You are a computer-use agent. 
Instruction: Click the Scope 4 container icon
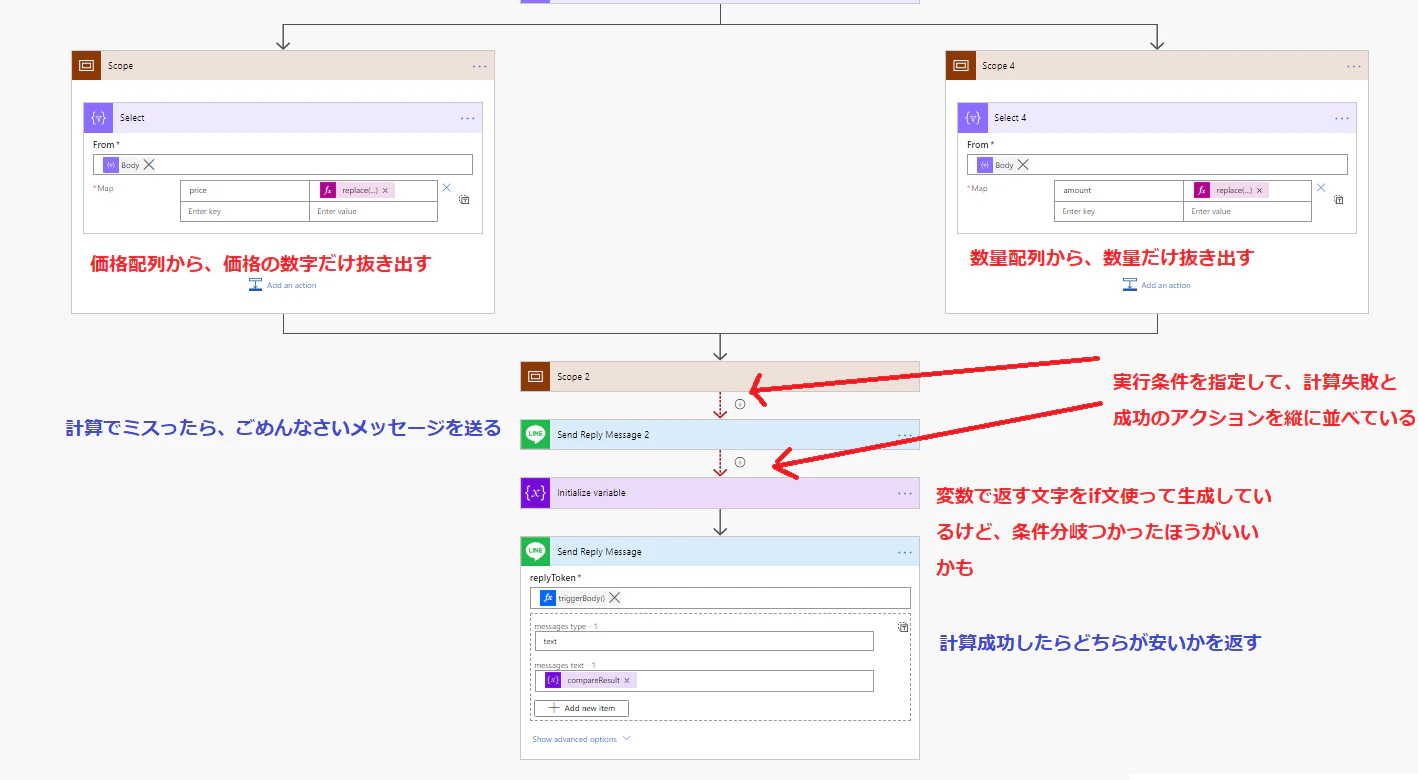(x=961, y=66)
